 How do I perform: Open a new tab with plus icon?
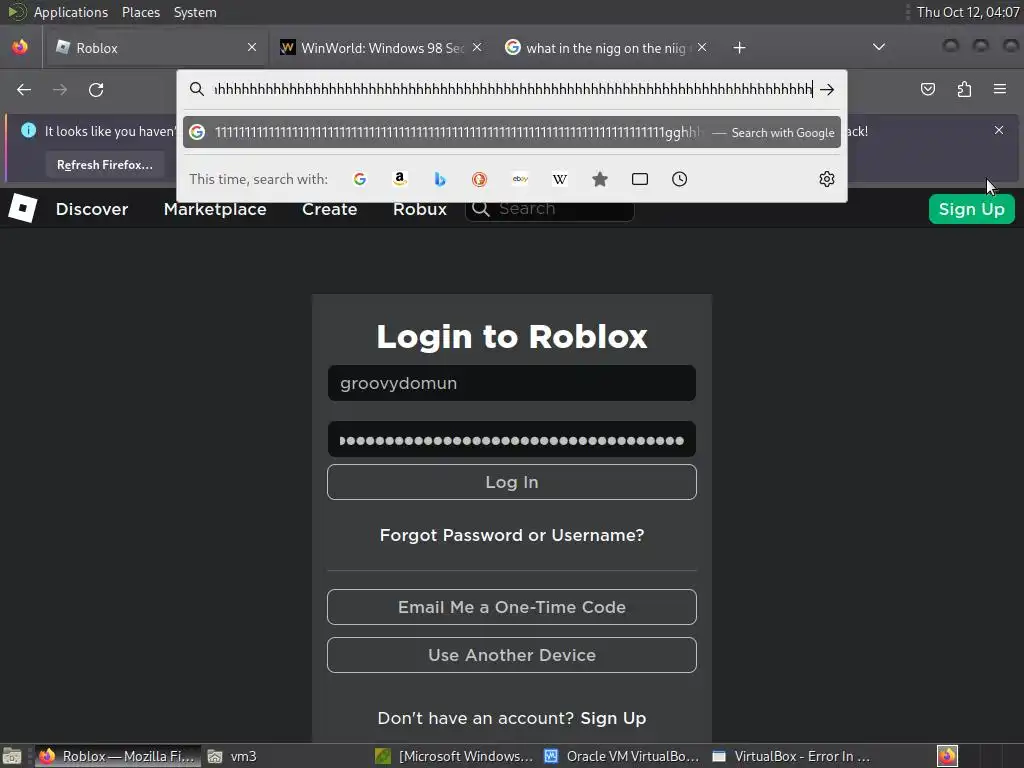(x=739, y=48)
